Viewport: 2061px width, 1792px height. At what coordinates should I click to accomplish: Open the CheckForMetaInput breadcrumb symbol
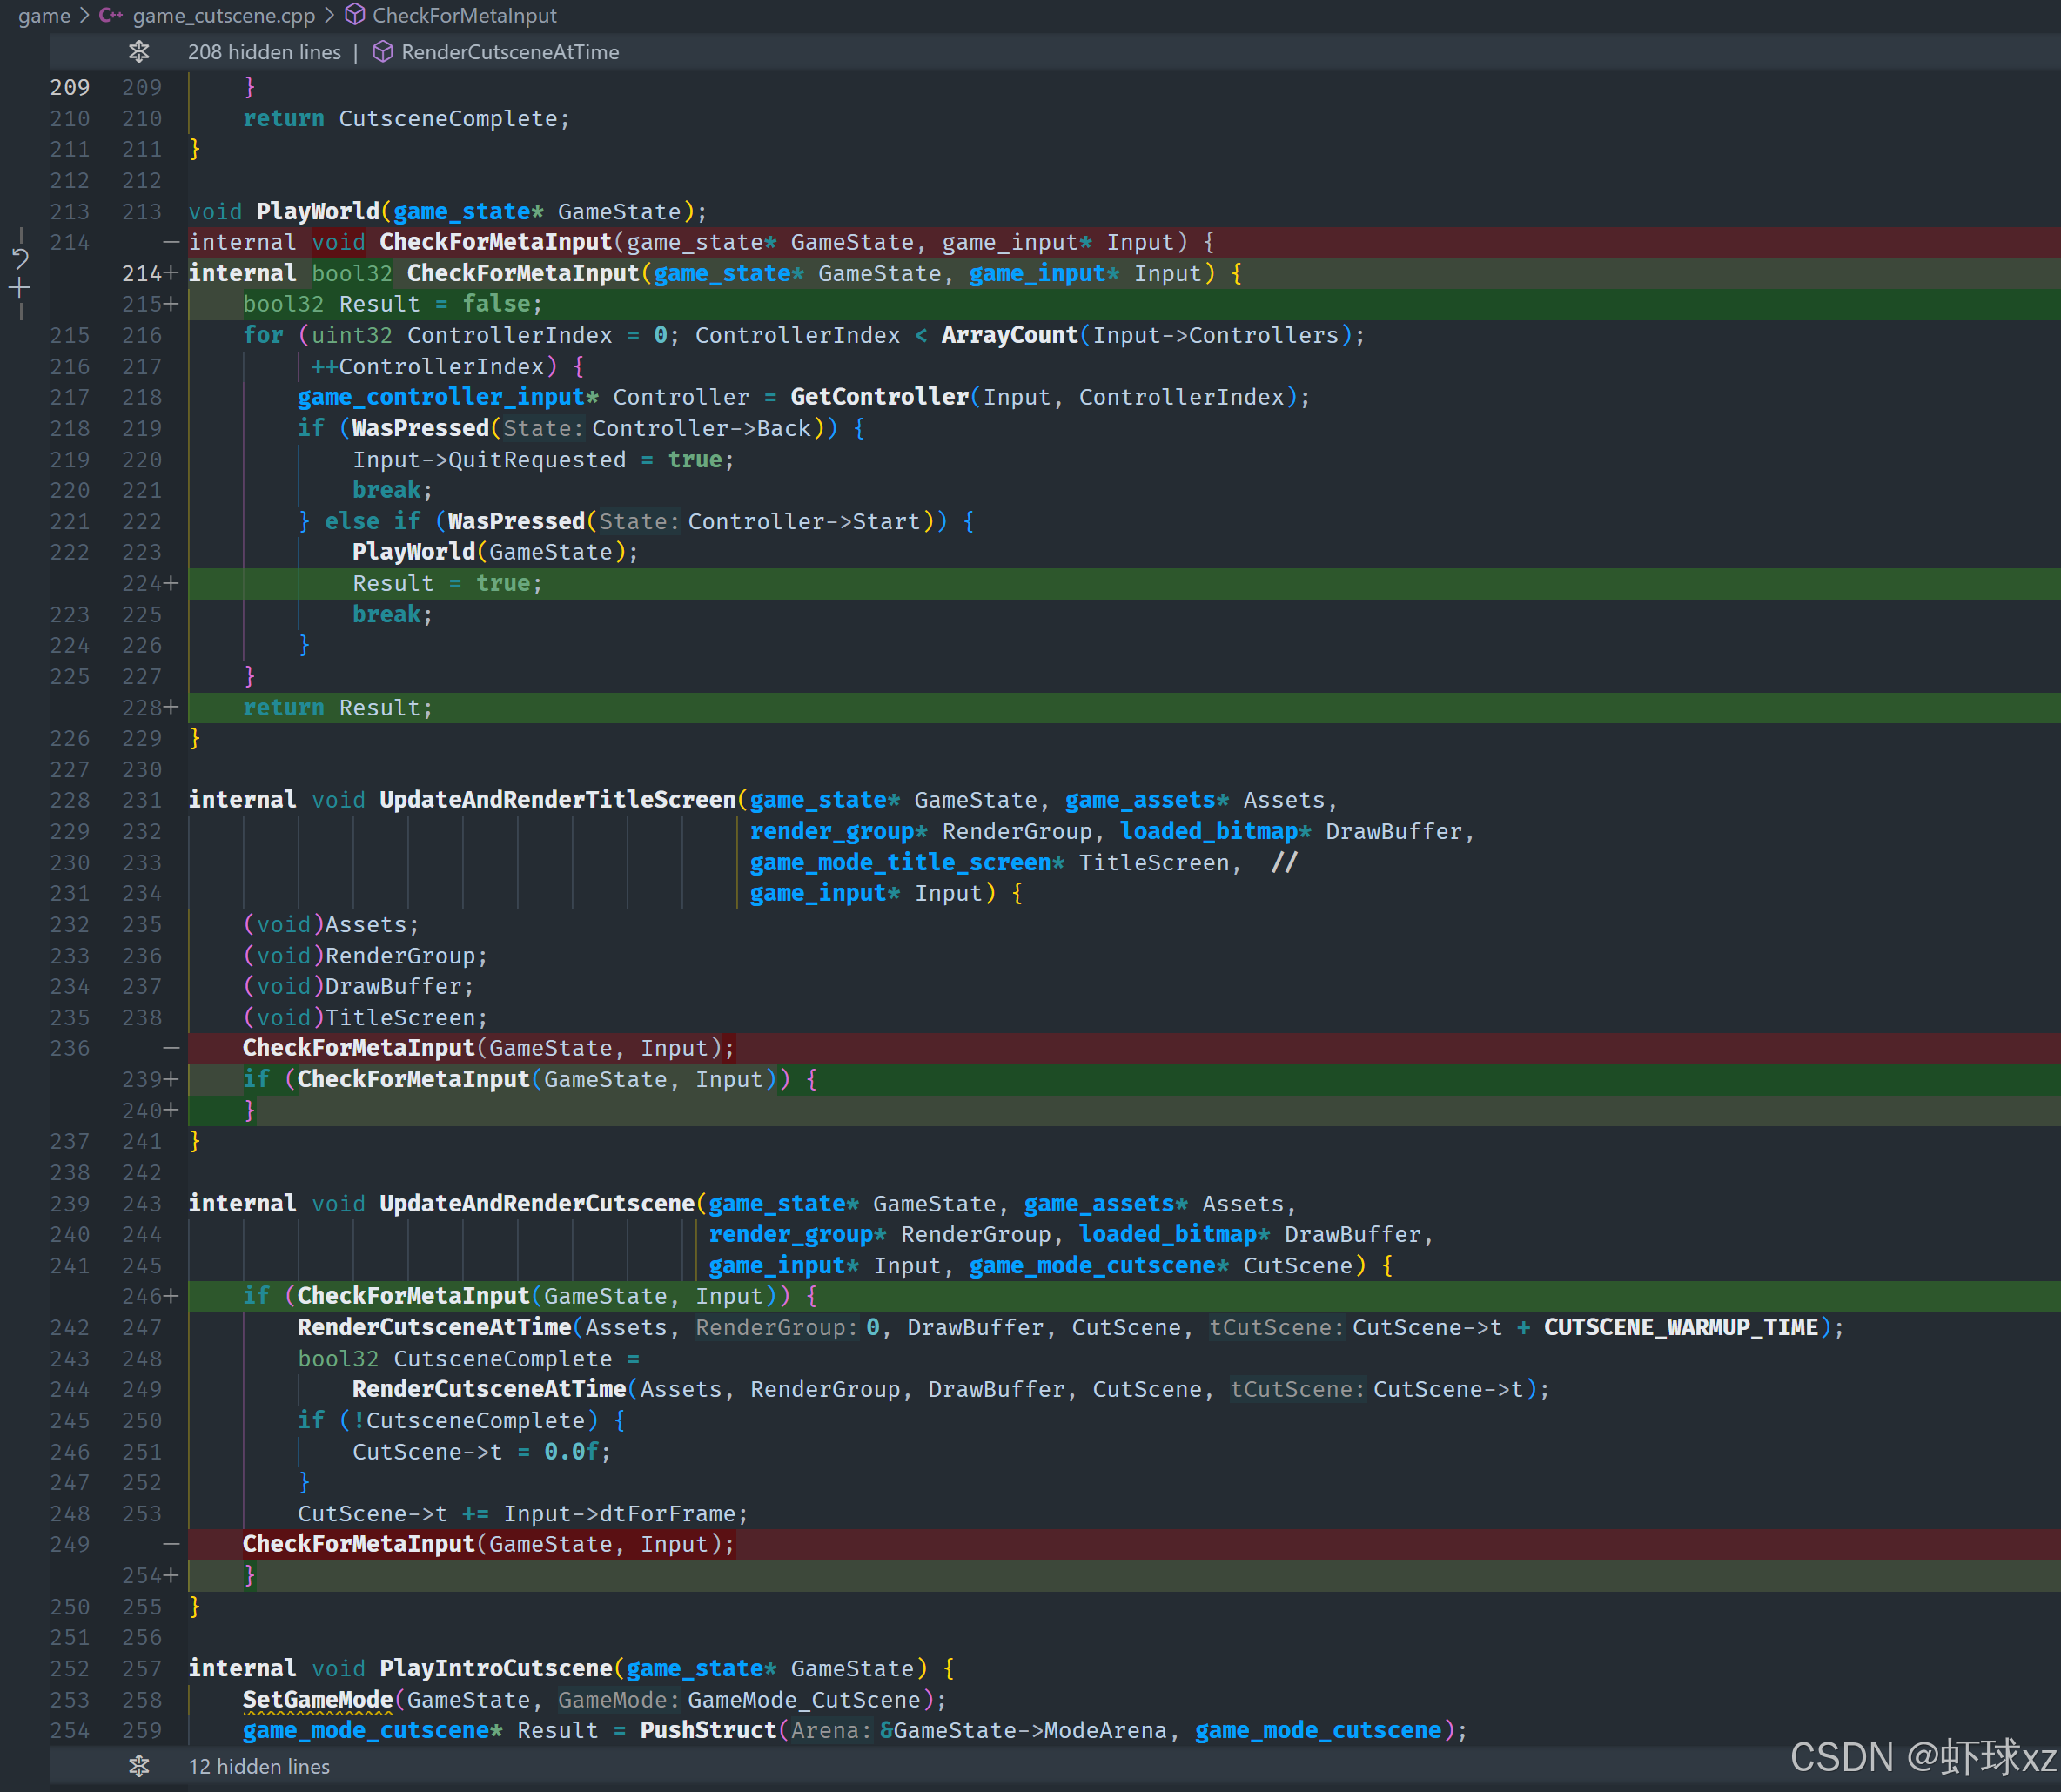click(x=464, y=15)
